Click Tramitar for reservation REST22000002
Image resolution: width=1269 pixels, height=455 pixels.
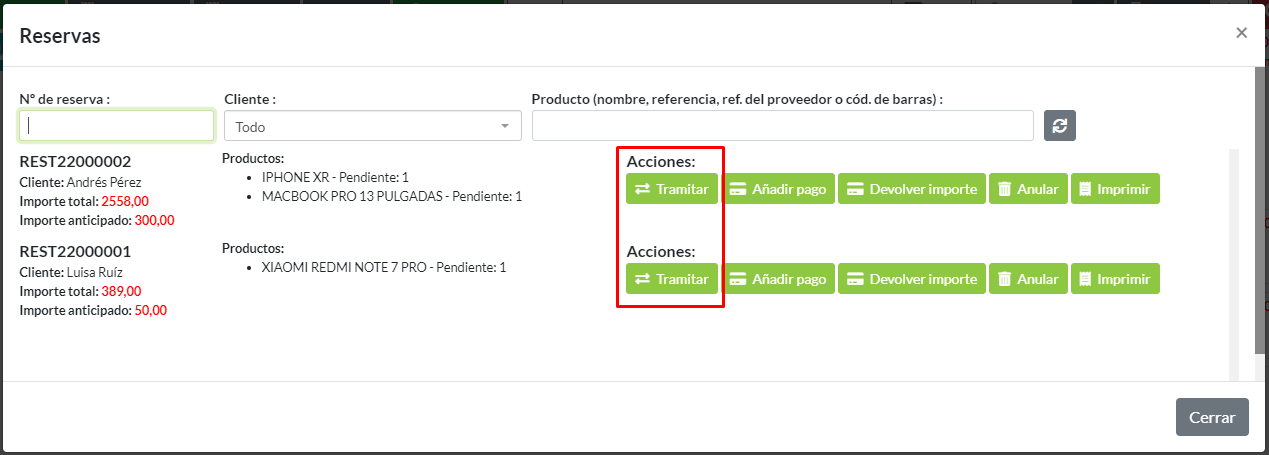[672, 189]
